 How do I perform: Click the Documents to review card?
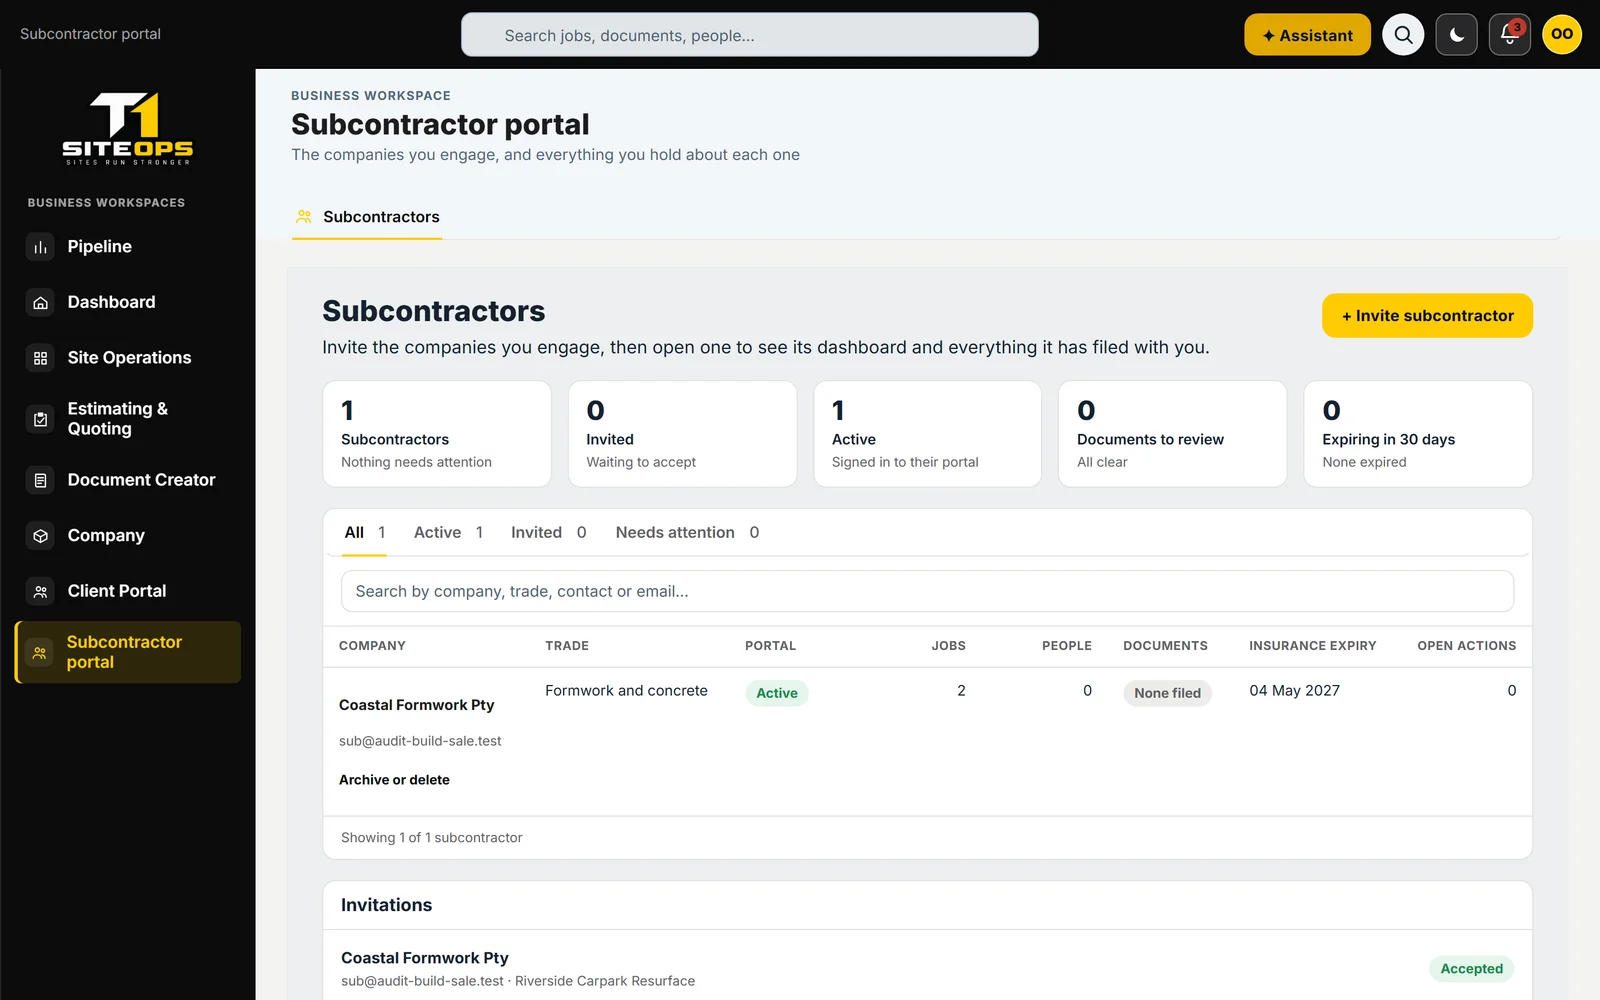[1172, 434]
